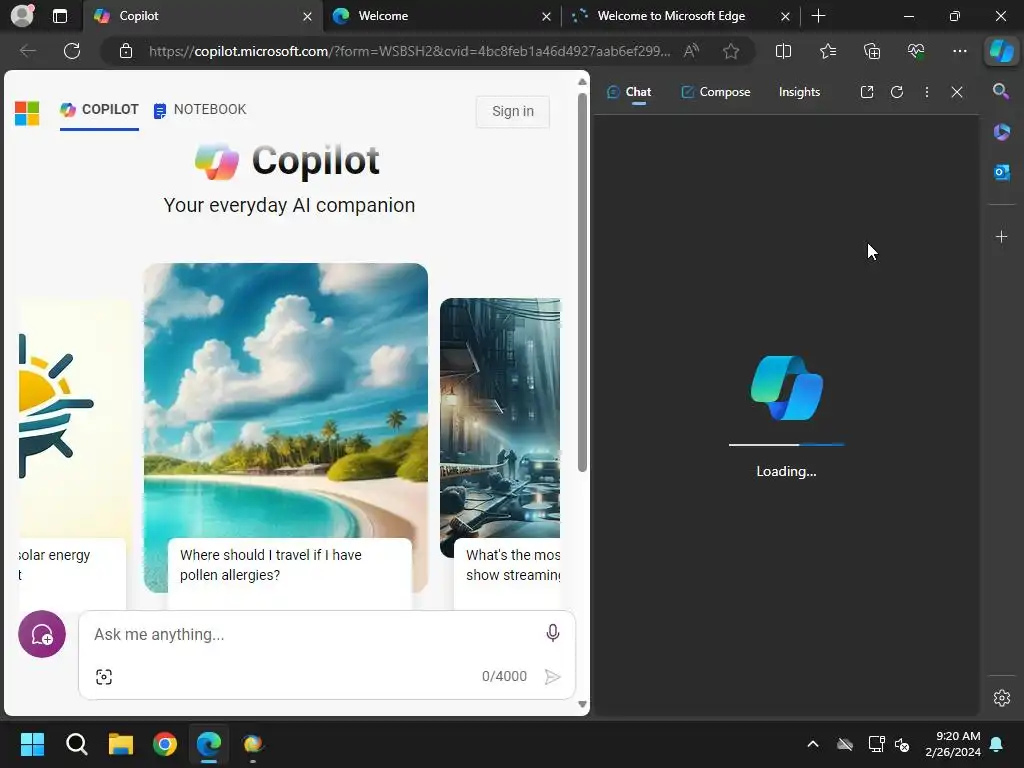Show hidden system tray icons
Image resolution: width=1024 pixels, height=768 pixels.
tap(813, 744)
